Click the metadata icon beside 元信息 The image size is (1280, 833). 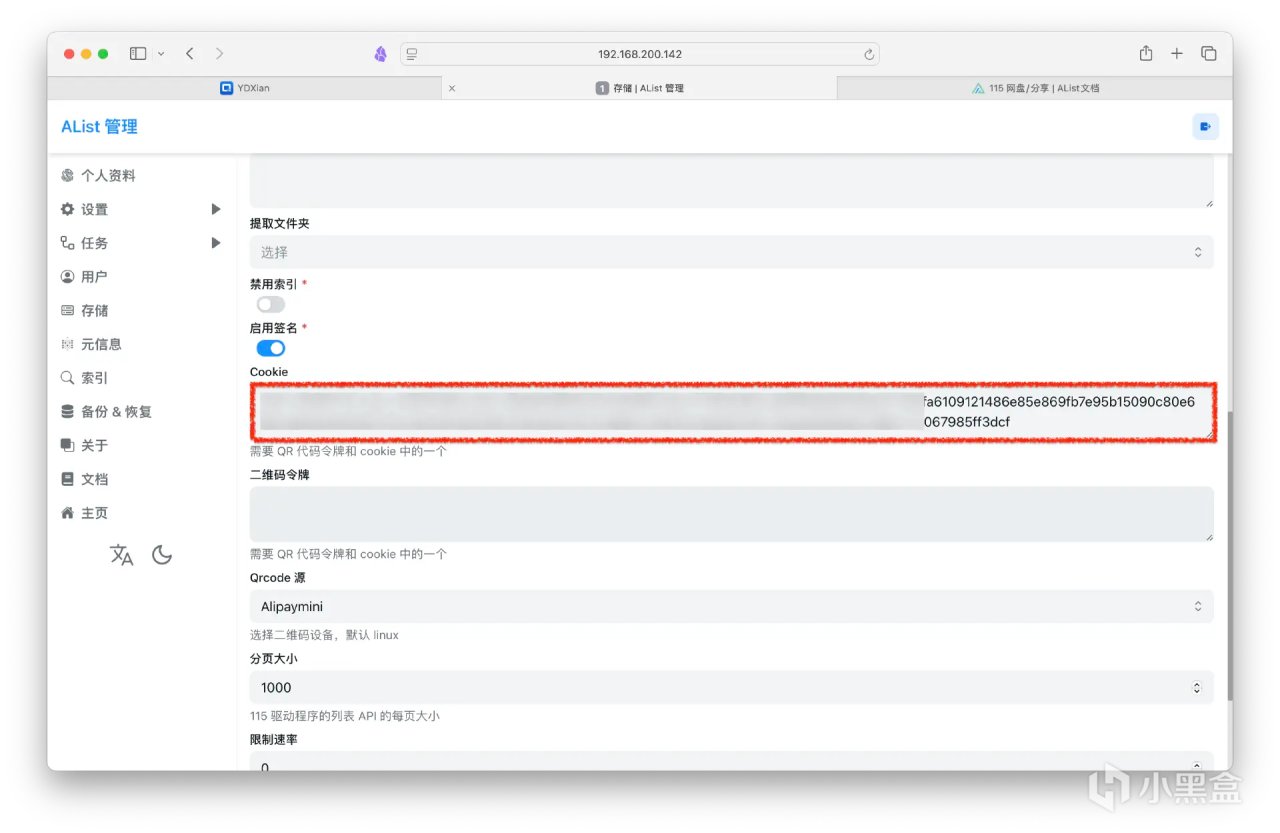pyautogui.click(x=67, y=344)
